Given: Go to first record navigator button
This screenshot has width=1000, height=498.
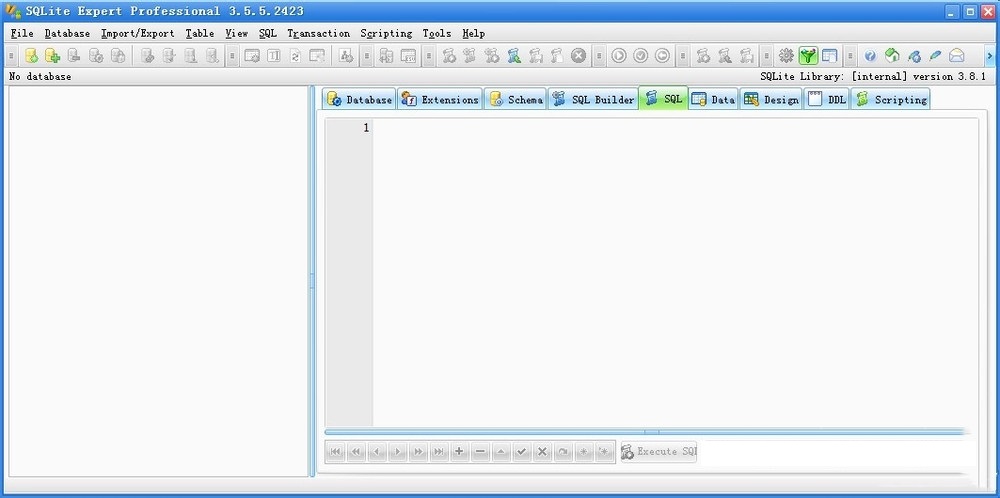Looking at the screenshot, I should pyautogui.click(x=335, y=451).
